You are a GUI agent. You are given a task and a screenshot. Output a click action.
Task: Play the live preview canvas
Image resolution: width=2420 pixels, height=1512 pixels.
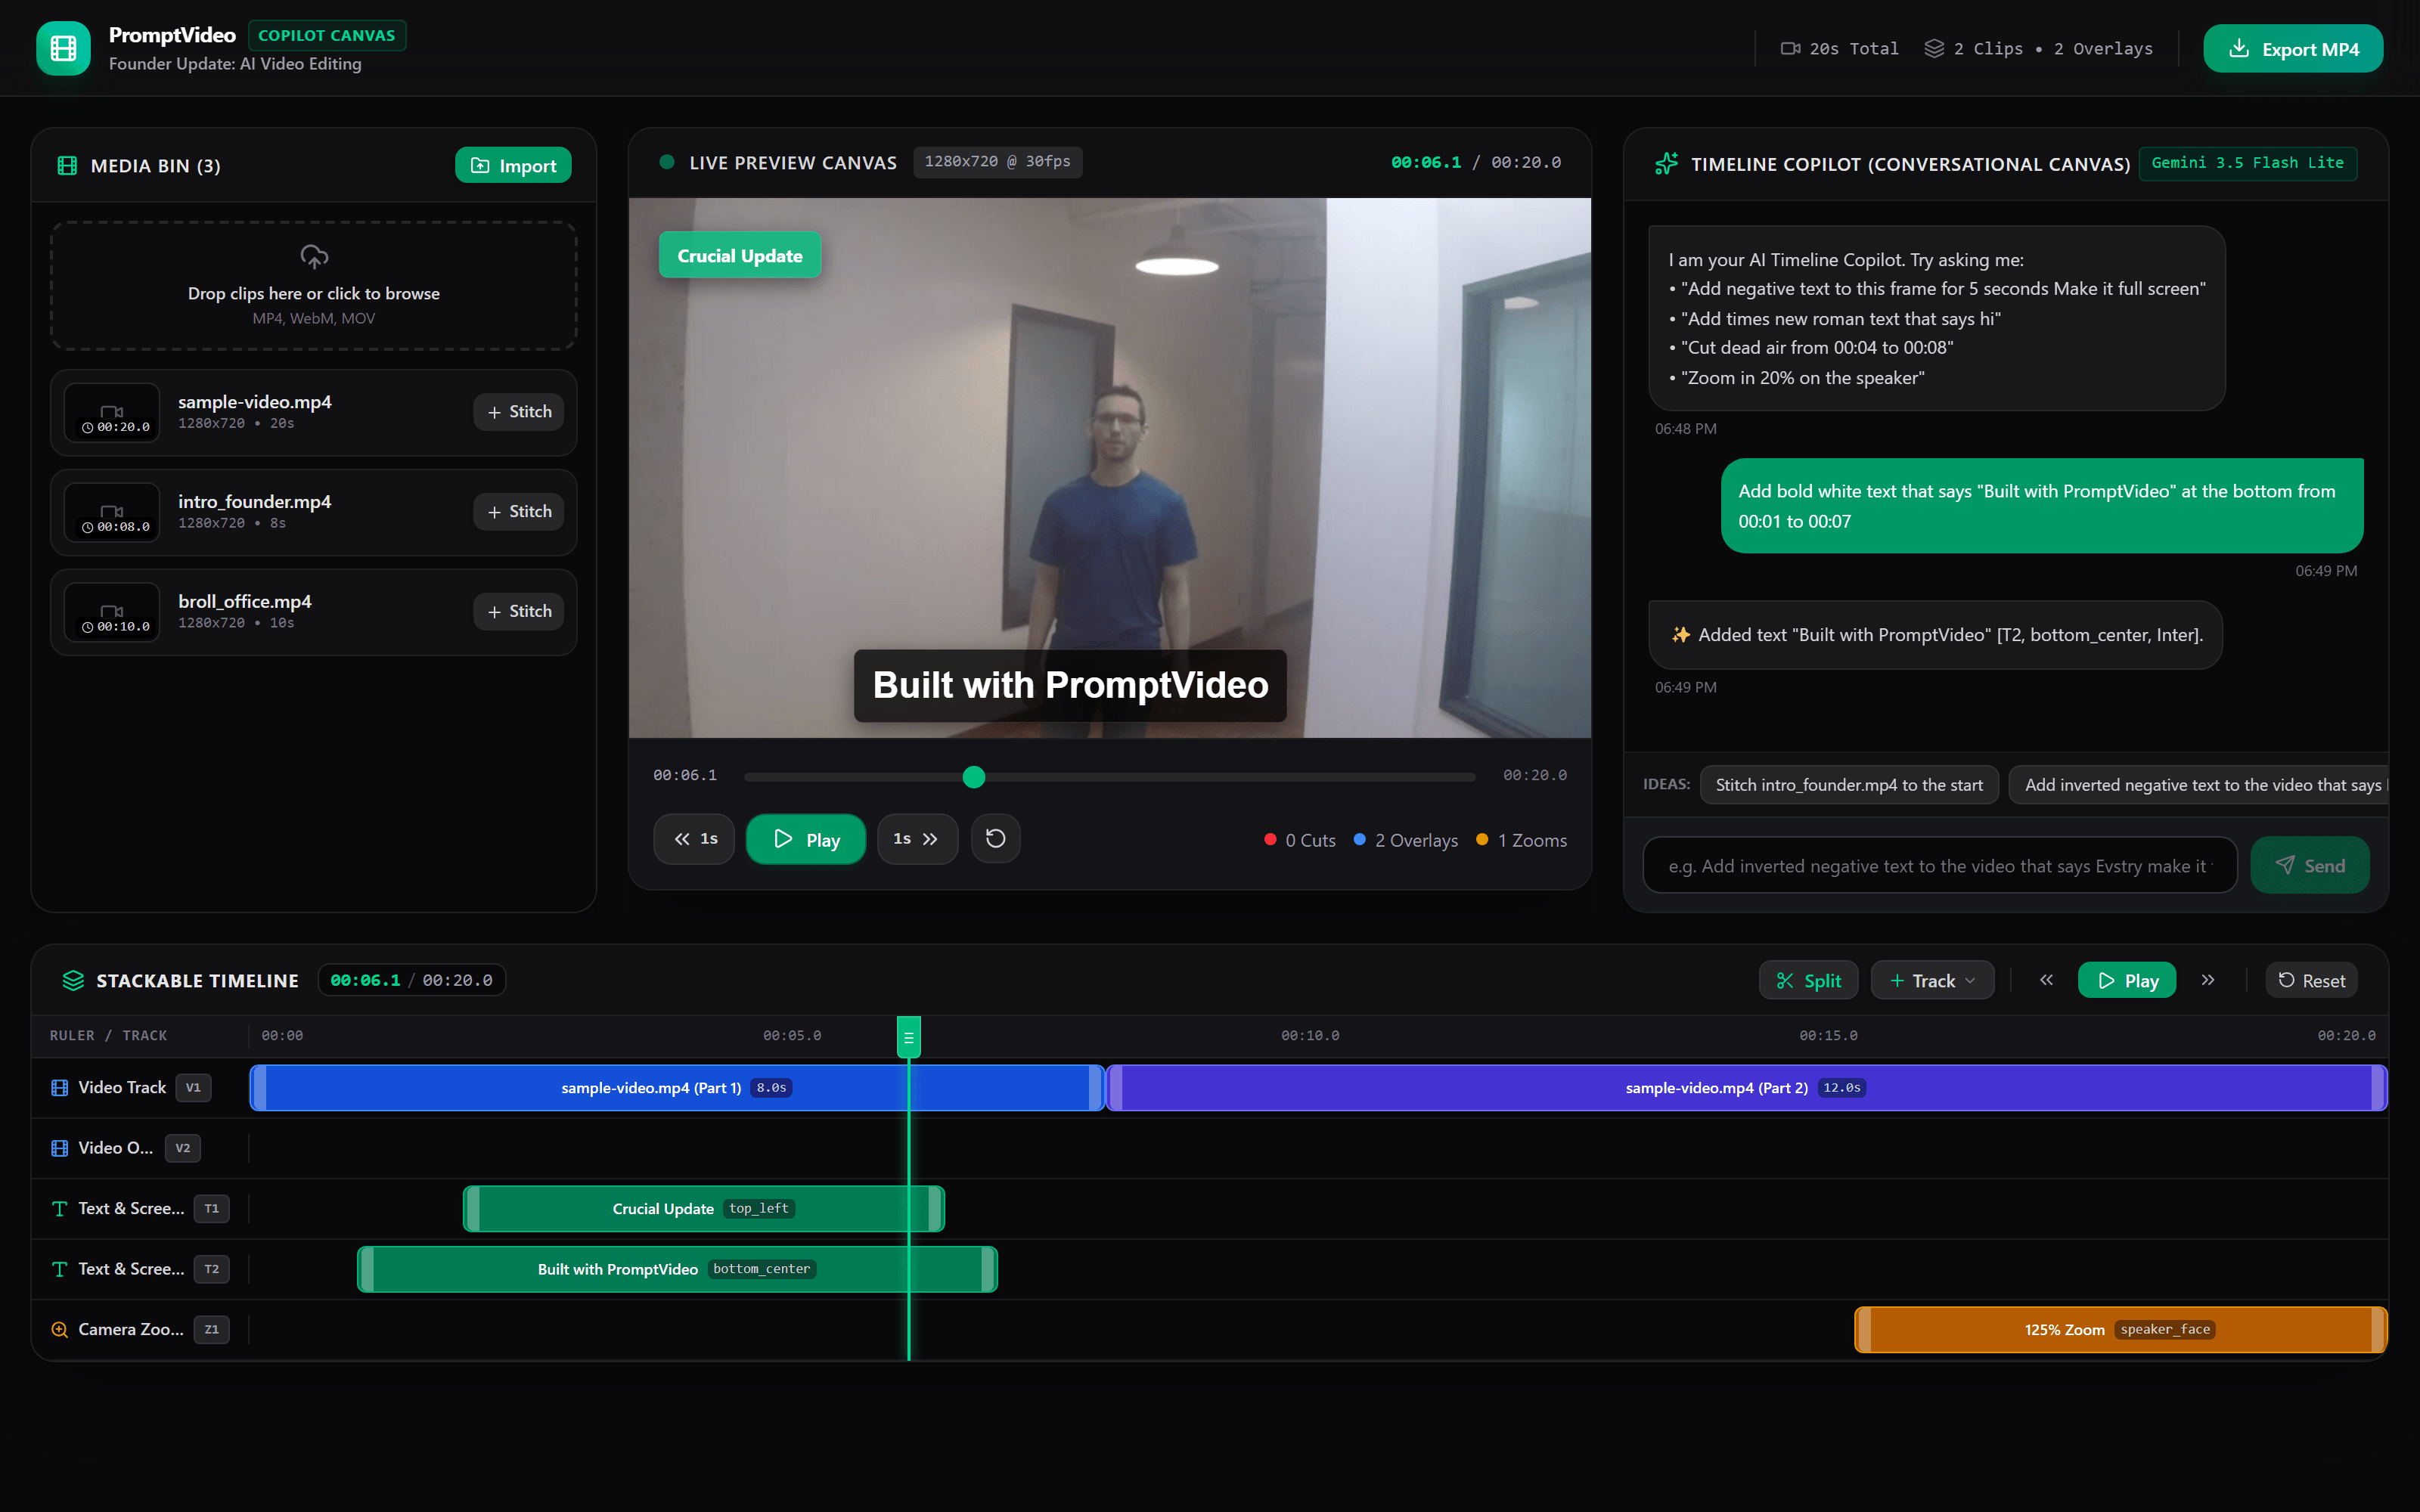click(806, 839)
